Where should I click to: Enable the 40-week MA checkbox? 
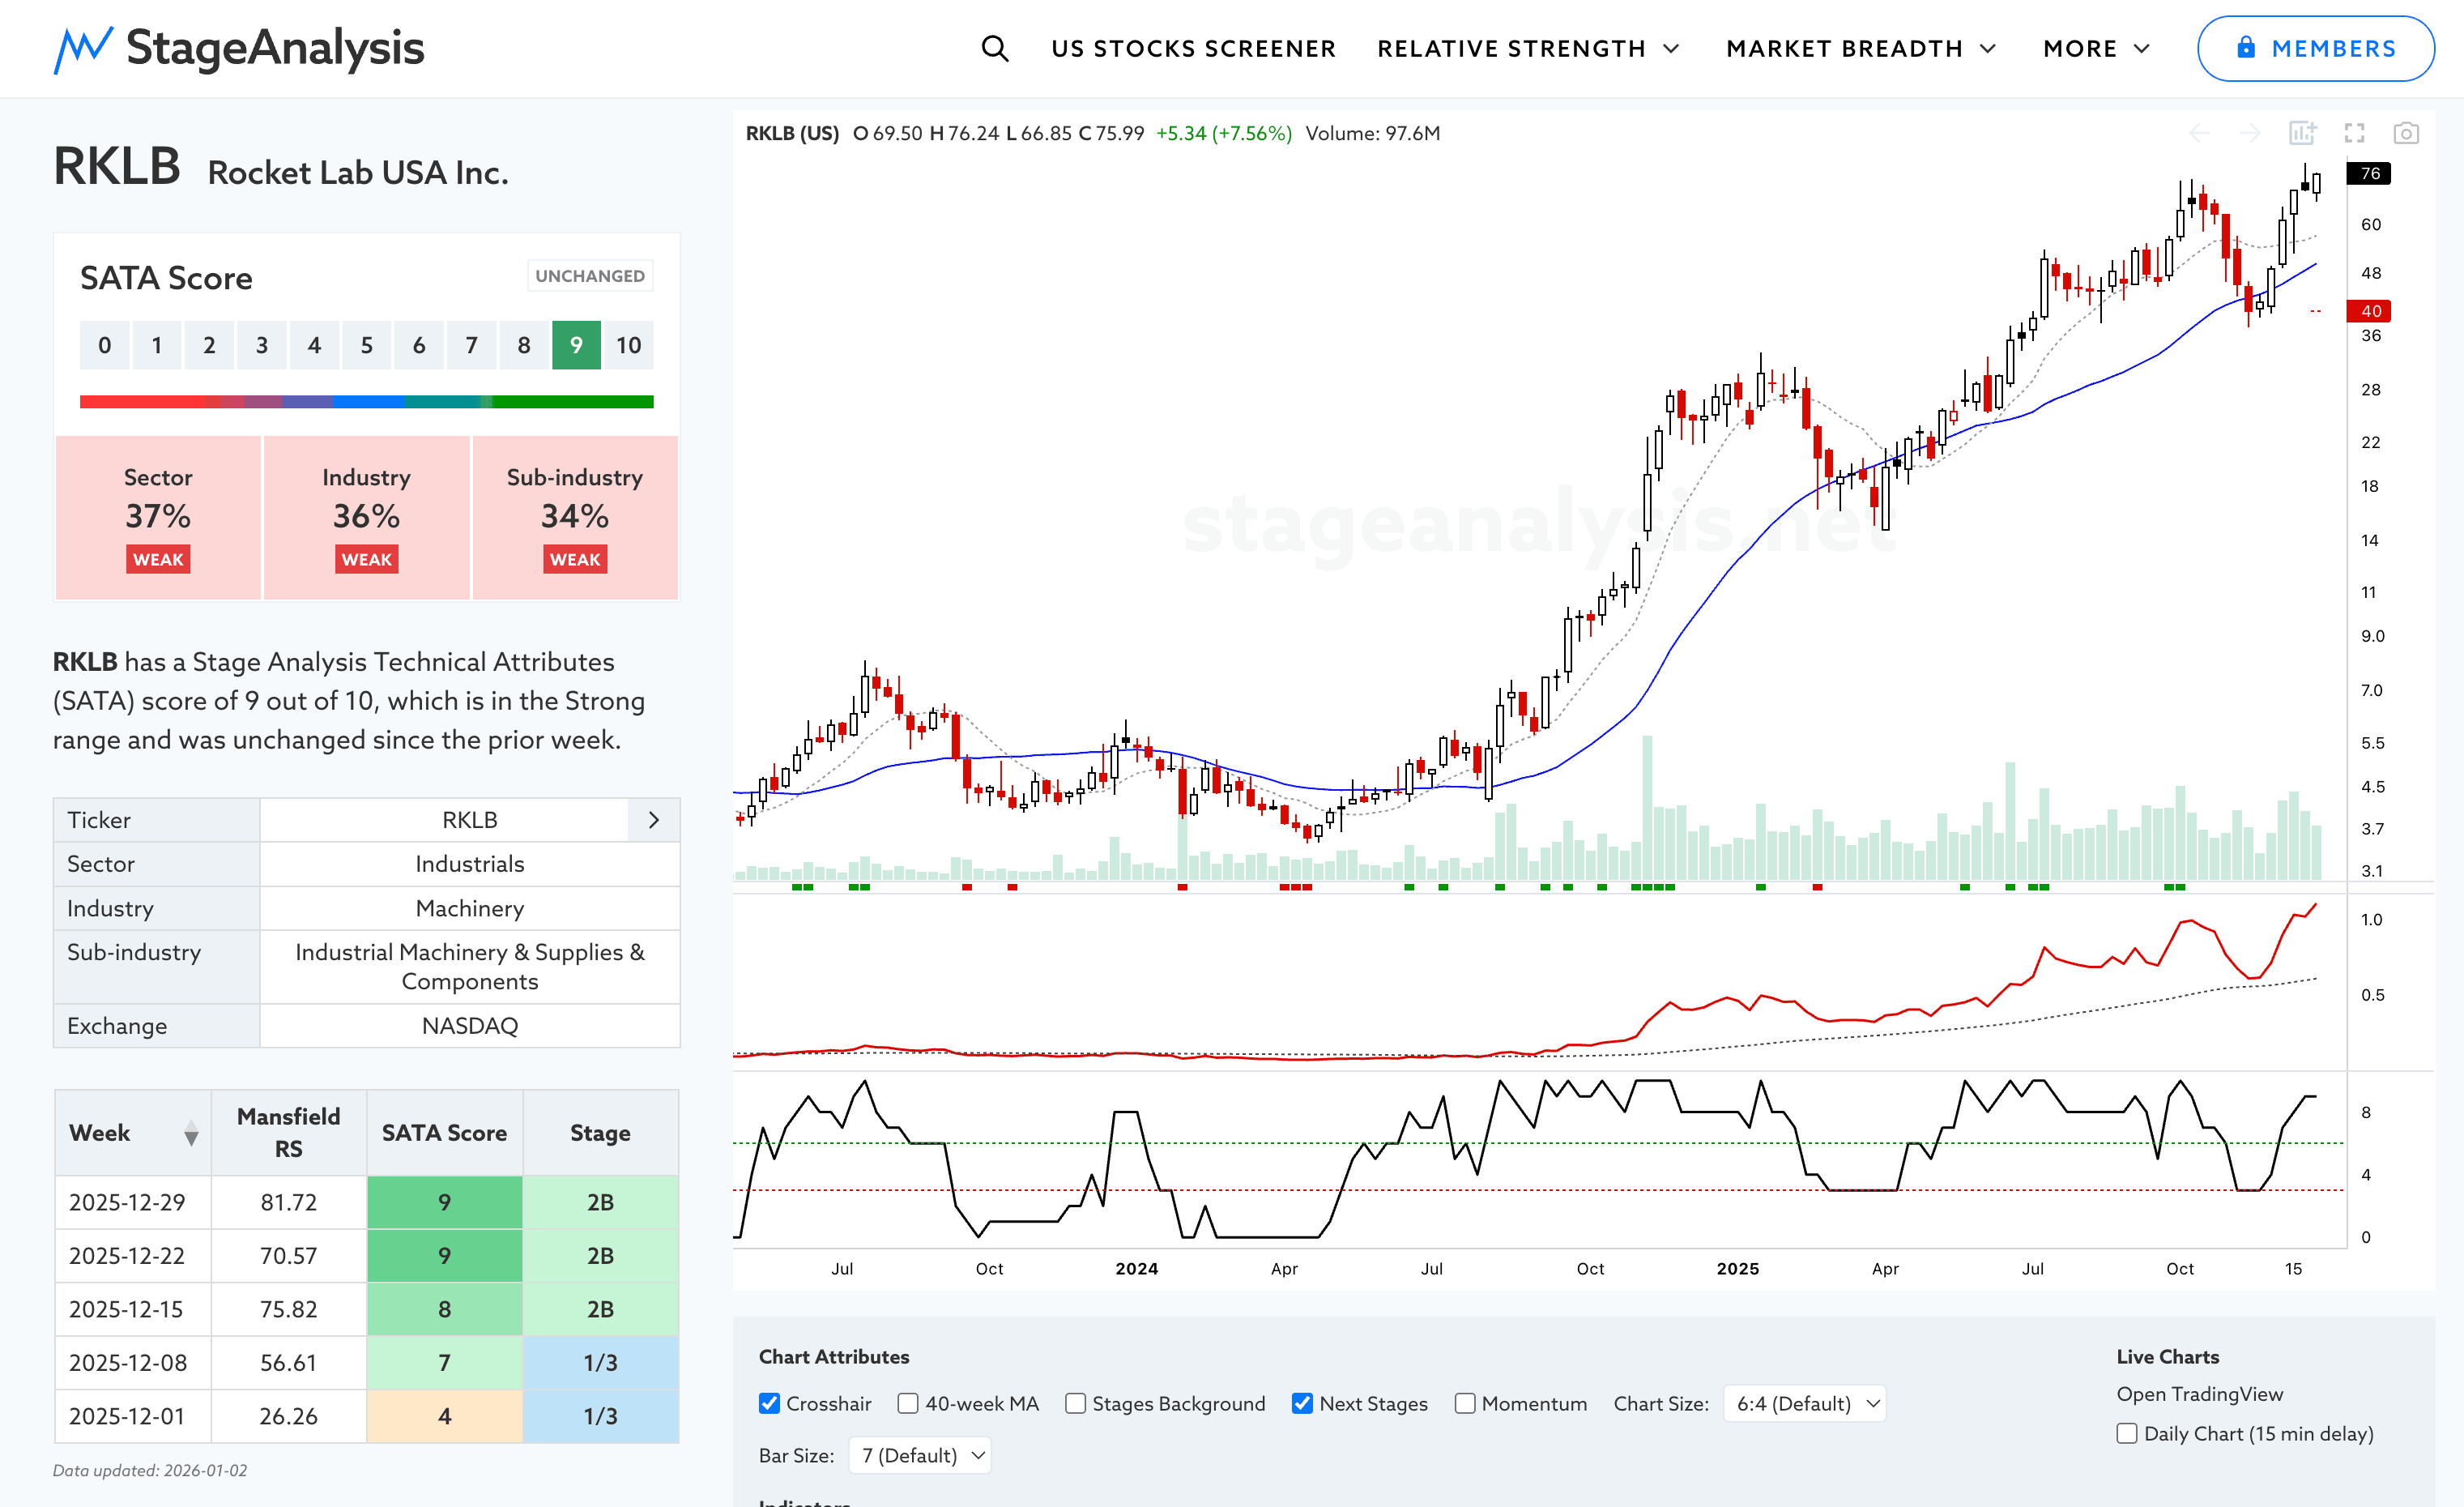click(908, 1403)
